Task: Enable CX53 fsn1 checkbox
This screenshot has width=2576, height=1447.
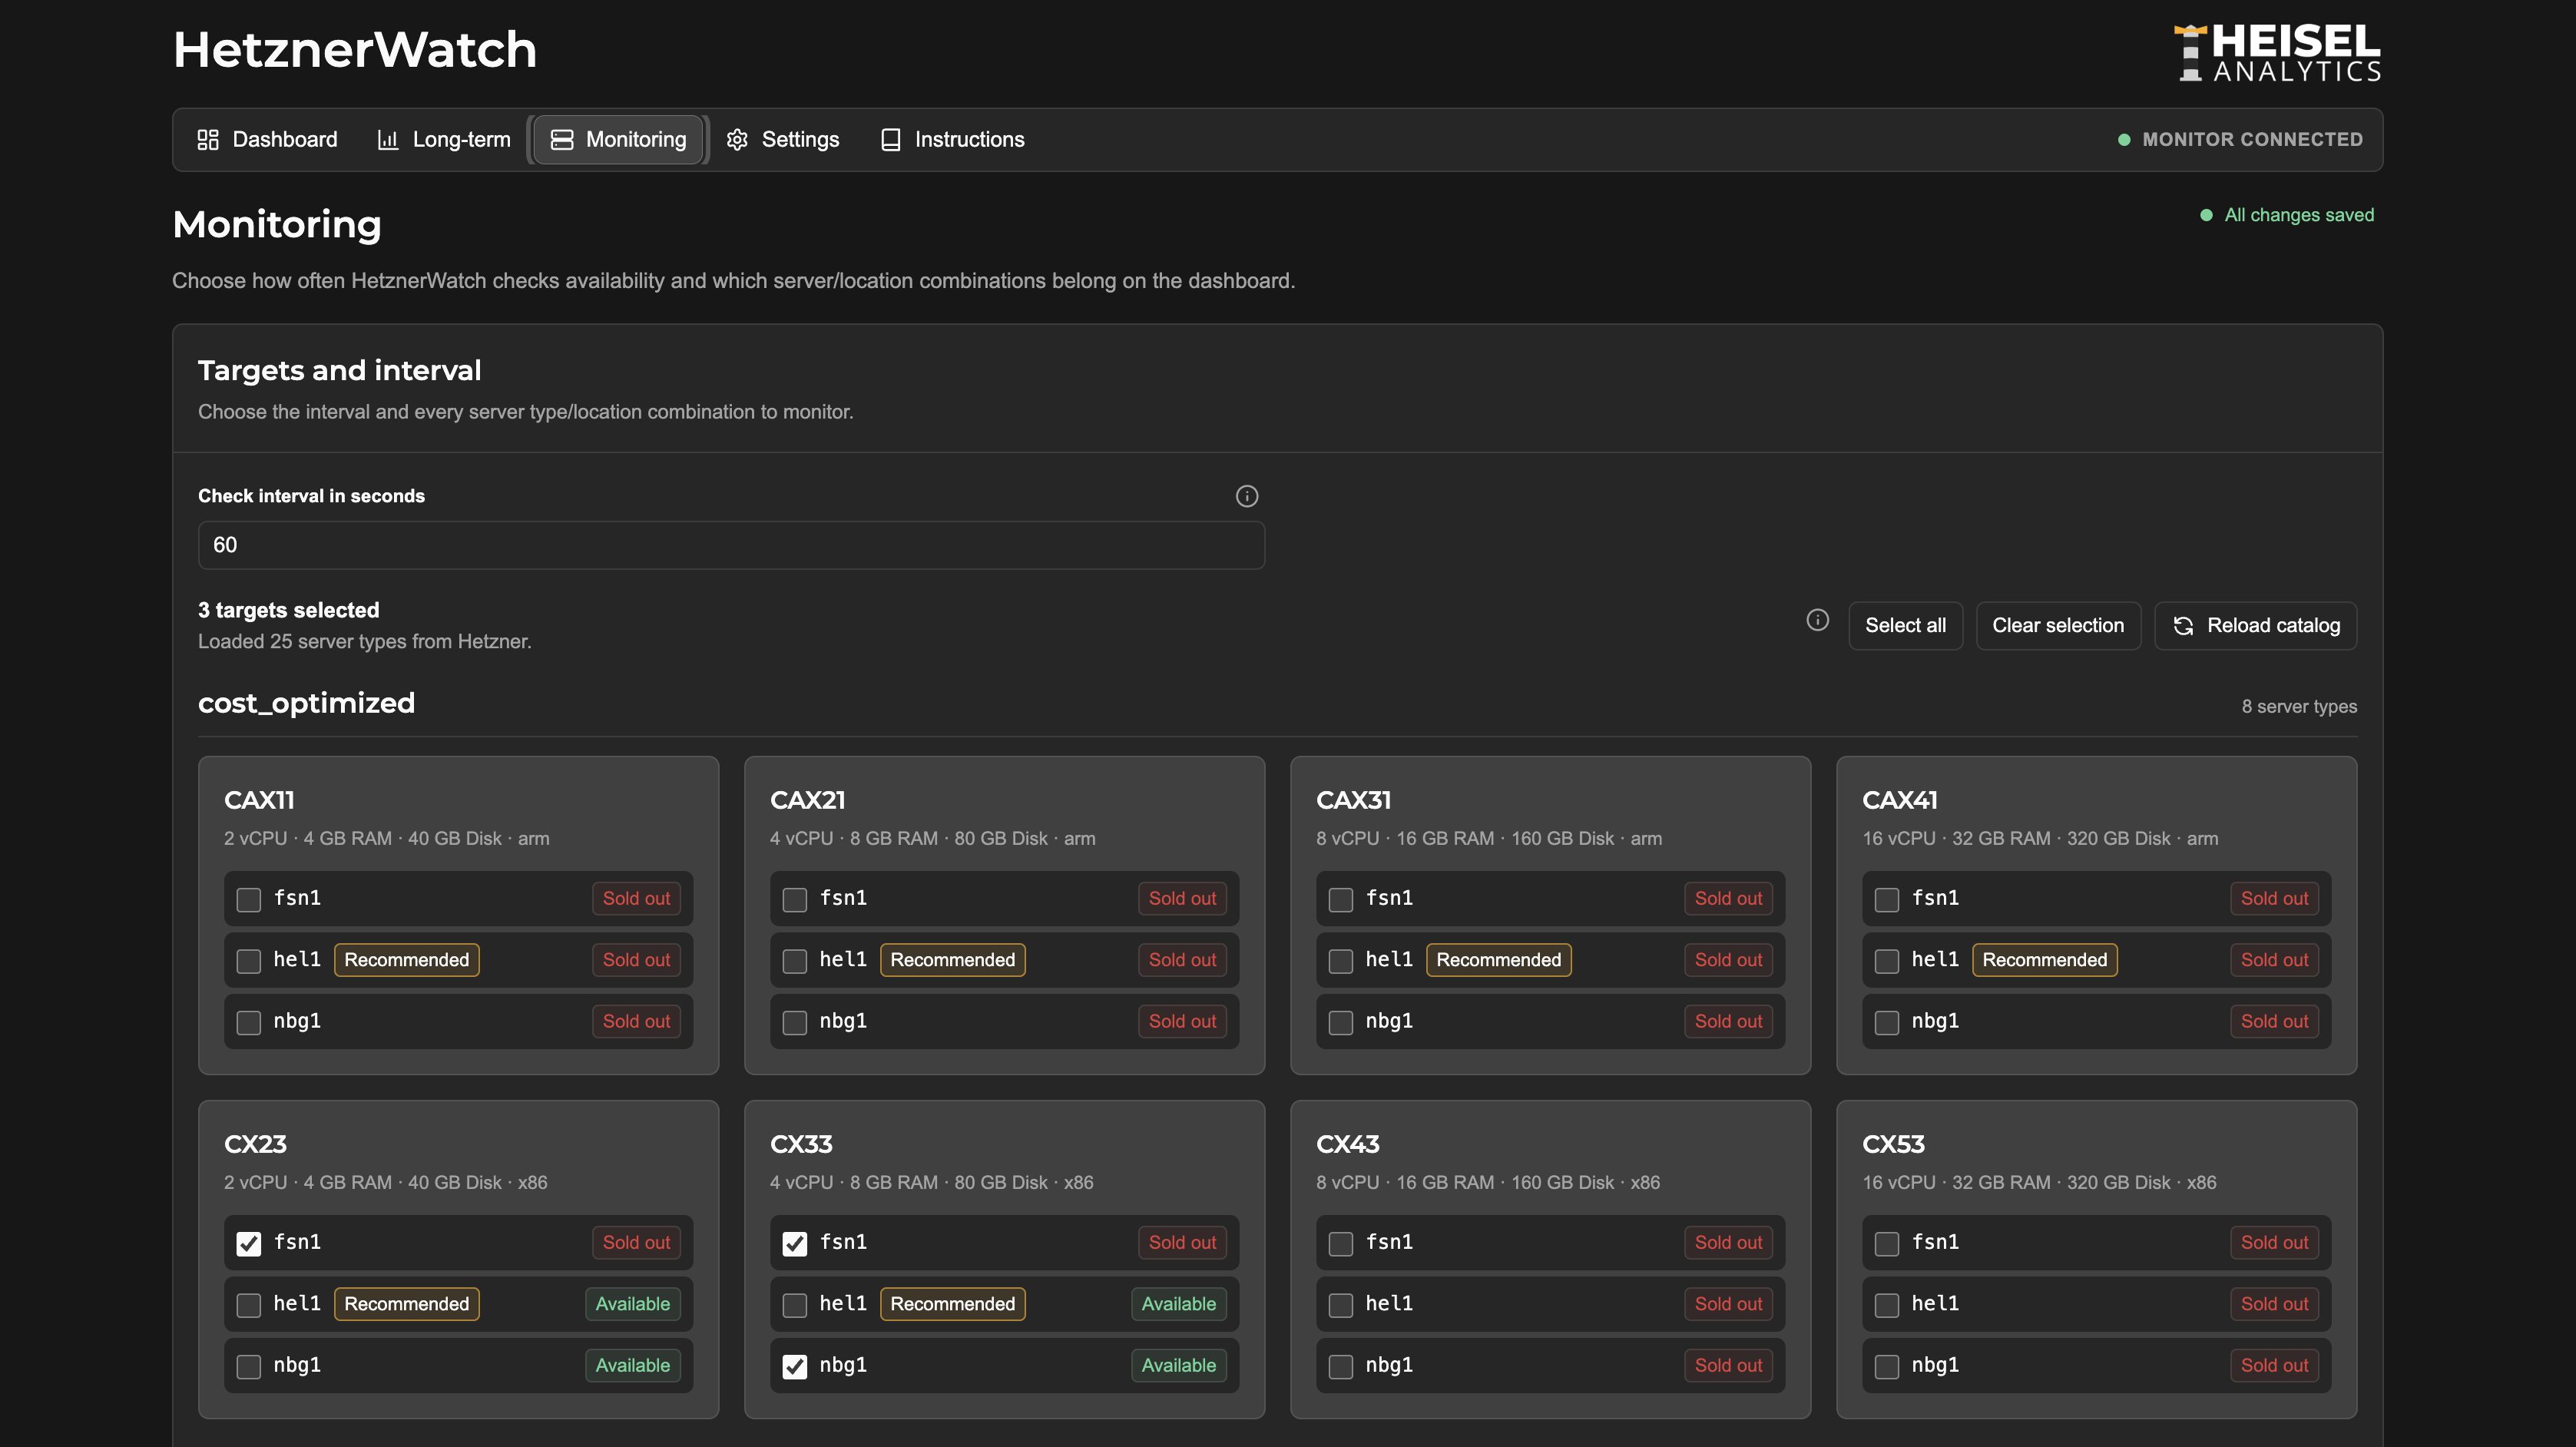Action: 1887,1244
